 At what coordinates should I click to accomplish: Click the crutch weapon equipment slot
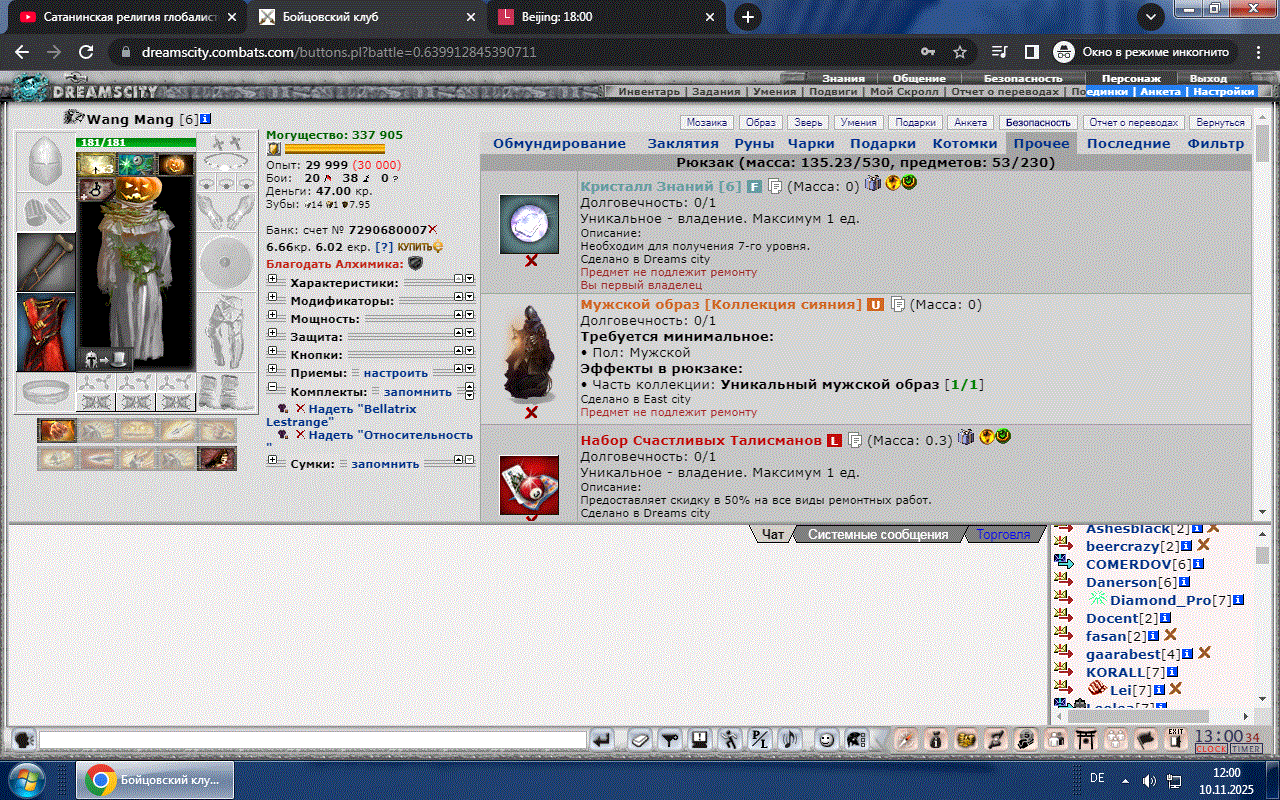(x=45, y=262)
